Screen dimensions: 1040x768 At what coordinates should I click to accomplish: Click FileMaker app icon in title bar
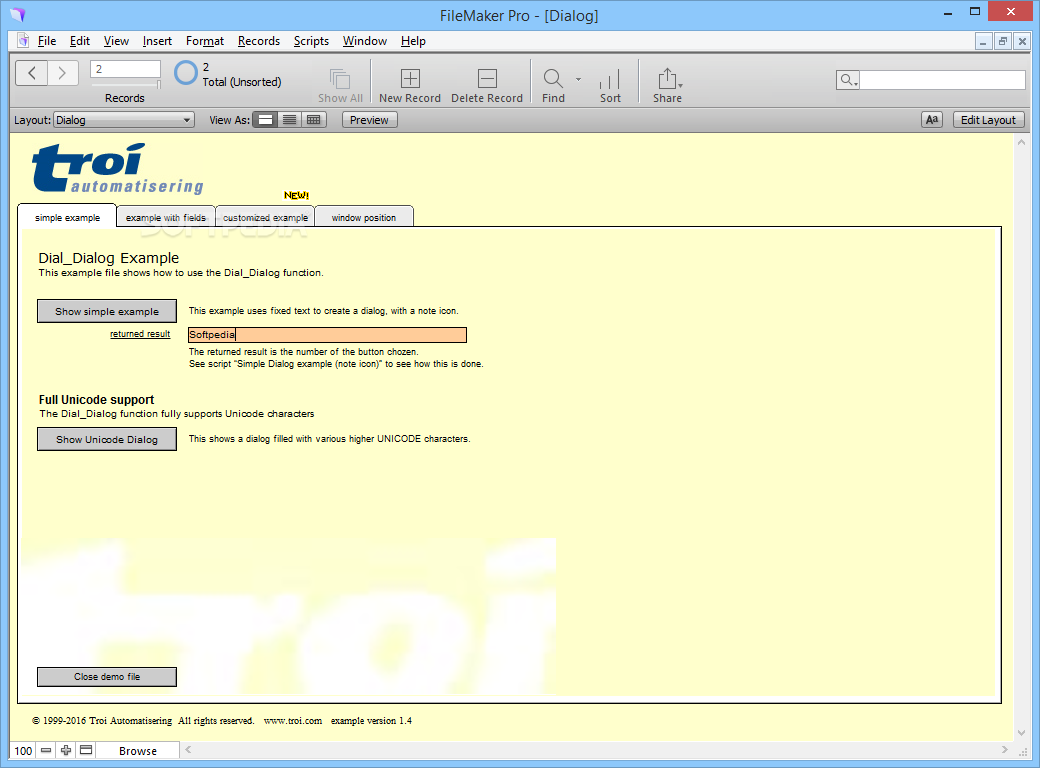coord(17,14)
